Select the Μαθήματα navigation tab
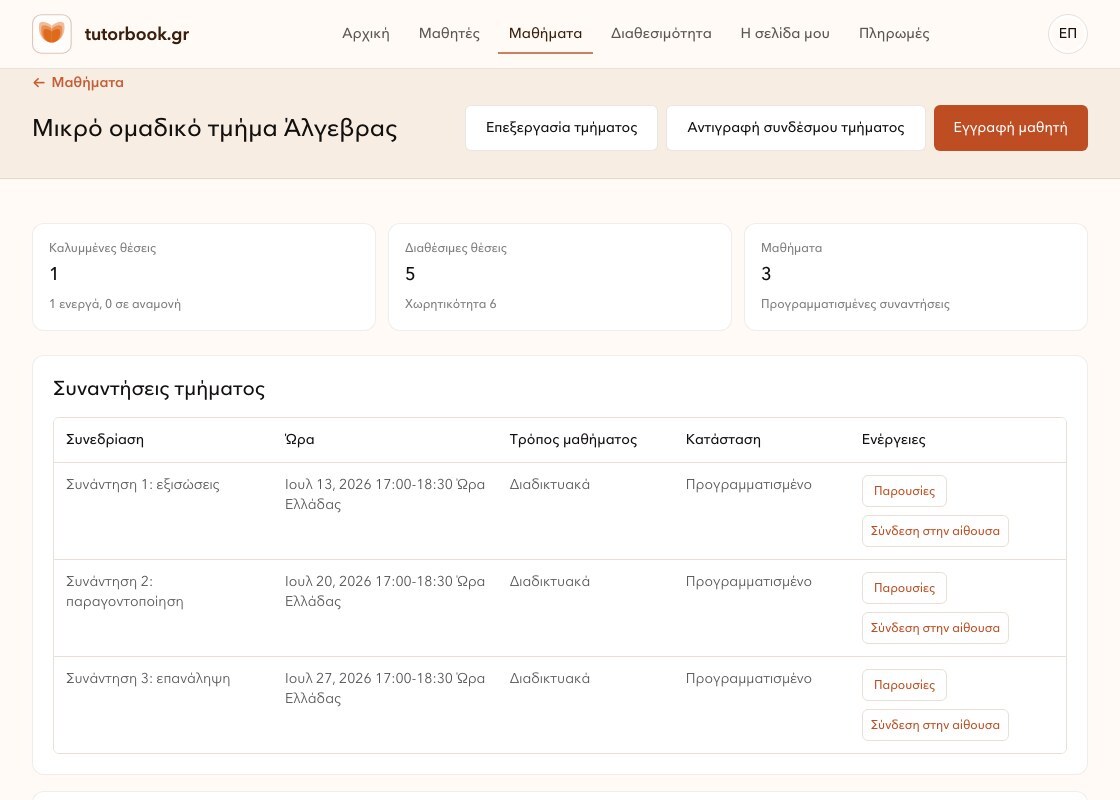Image resolution: width=1120 pixels, height=800 pixels. 545,34
